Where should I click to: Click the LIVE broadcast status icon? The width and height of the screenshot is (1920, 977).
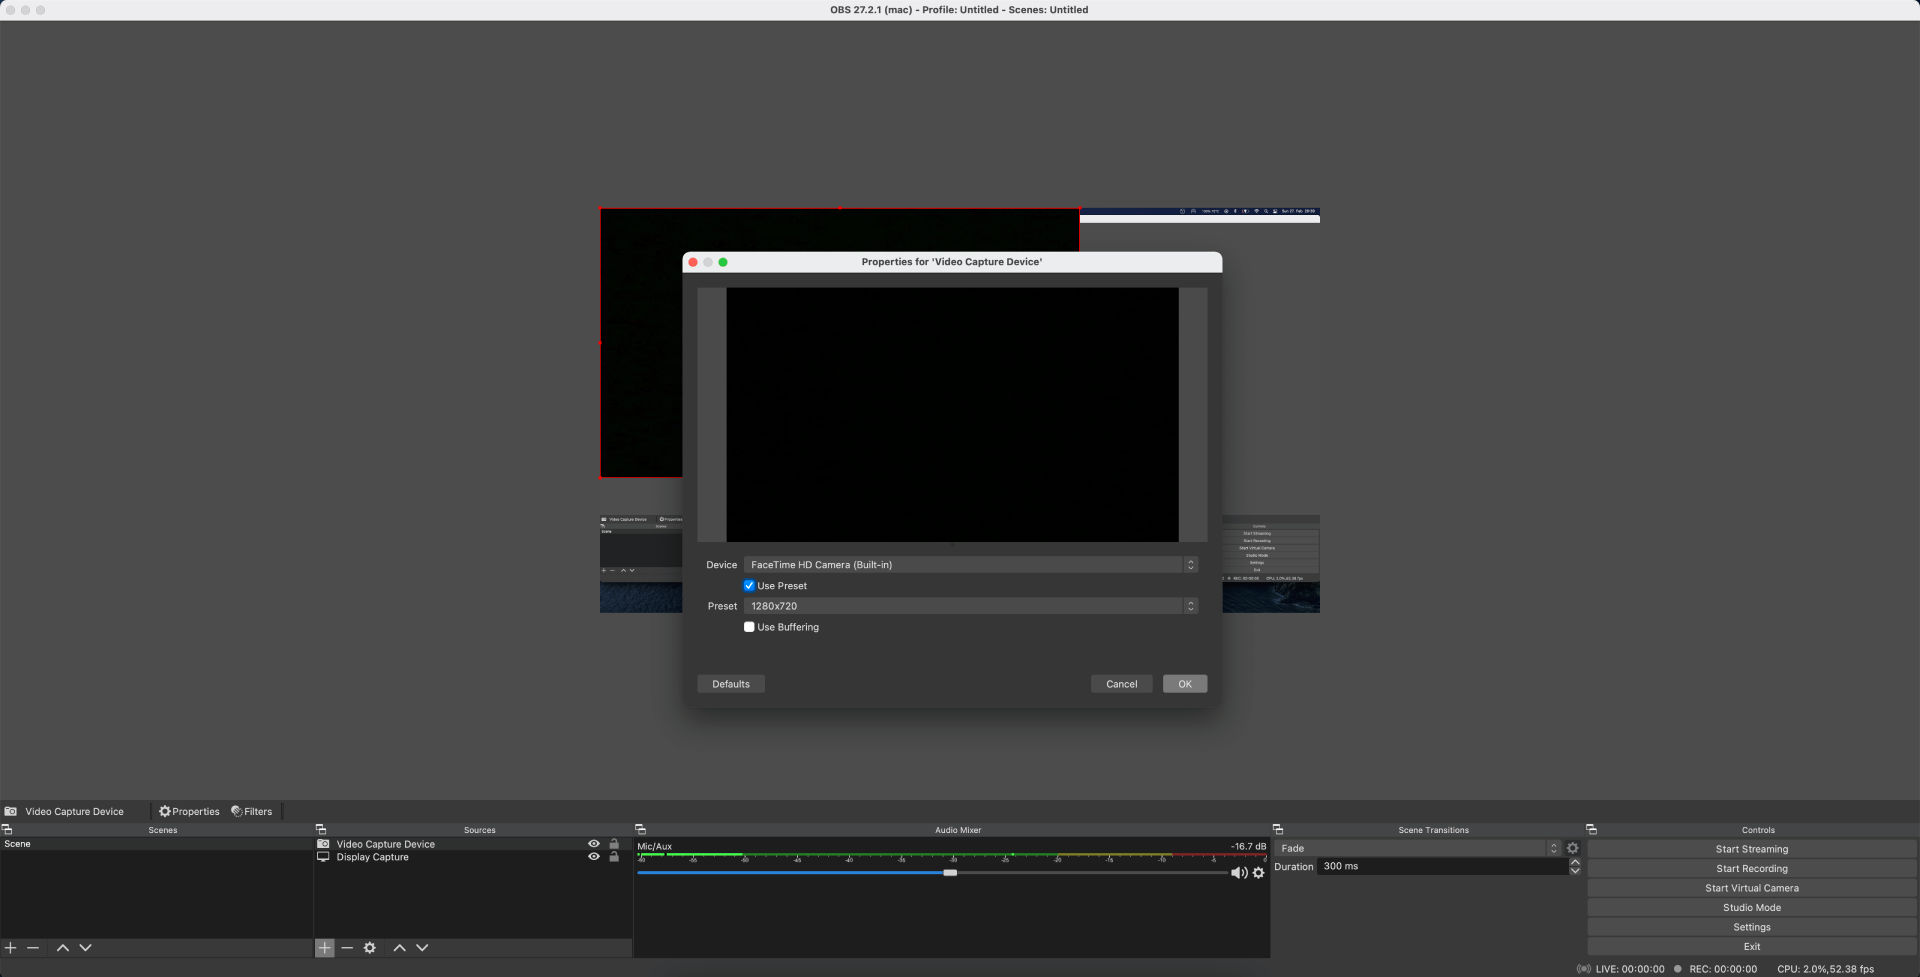pos(1584,969)
